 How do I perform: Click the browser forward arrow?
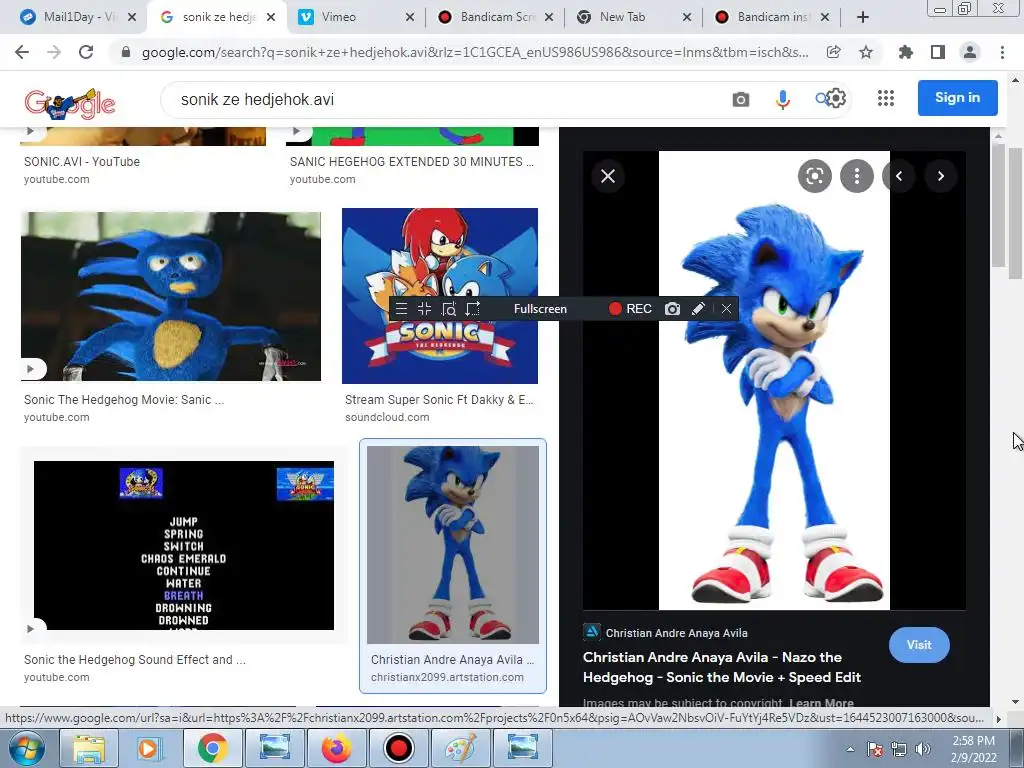tap(54, 52)
